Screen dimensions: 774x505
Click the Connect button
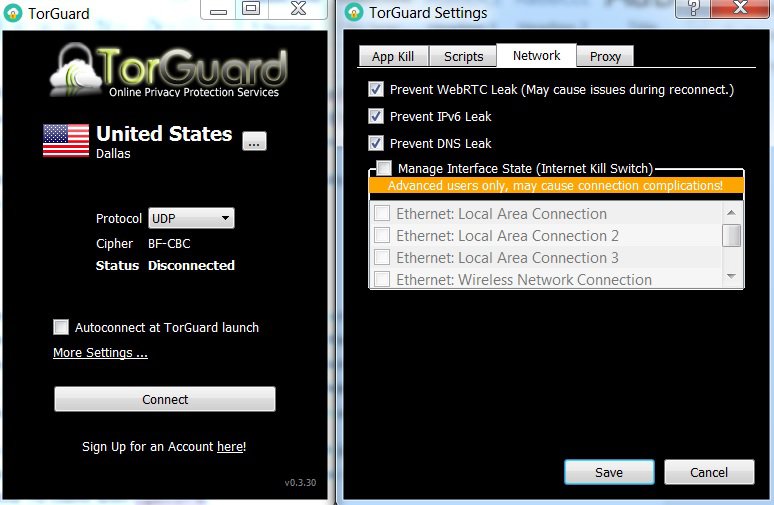165,399
